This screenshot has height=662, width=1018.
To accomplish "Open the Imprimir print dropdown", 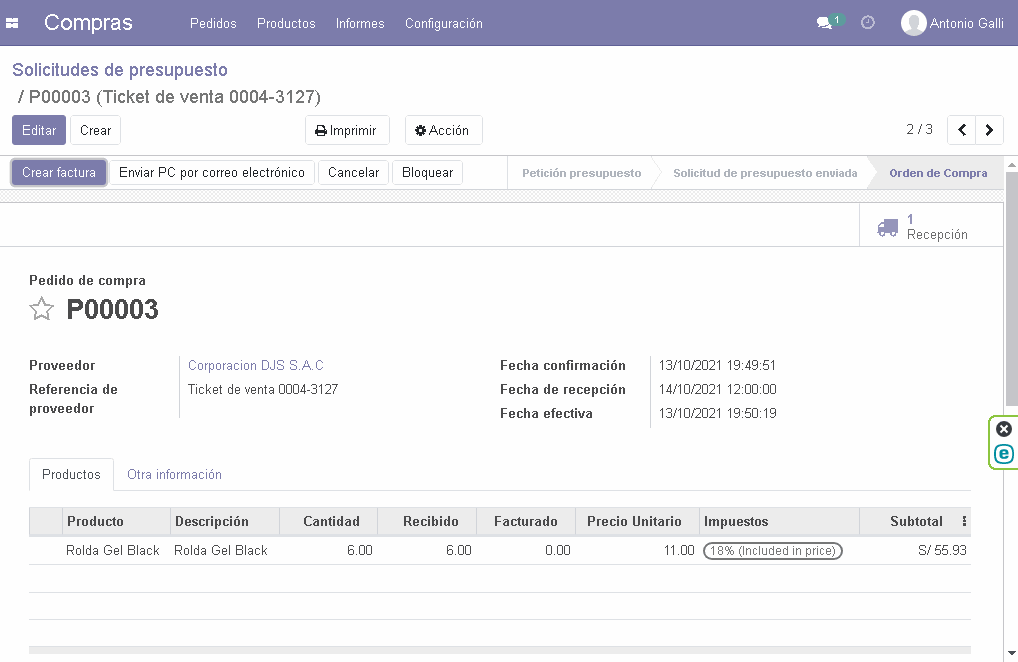I will (347, 130).
